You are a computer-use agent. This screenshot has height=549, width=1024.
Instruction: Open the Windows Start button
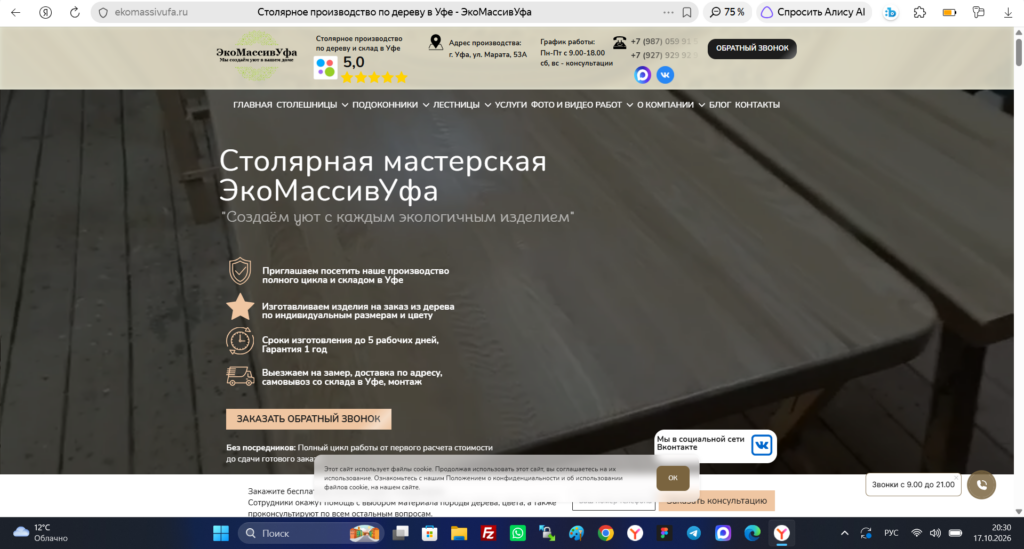point(221,533)
